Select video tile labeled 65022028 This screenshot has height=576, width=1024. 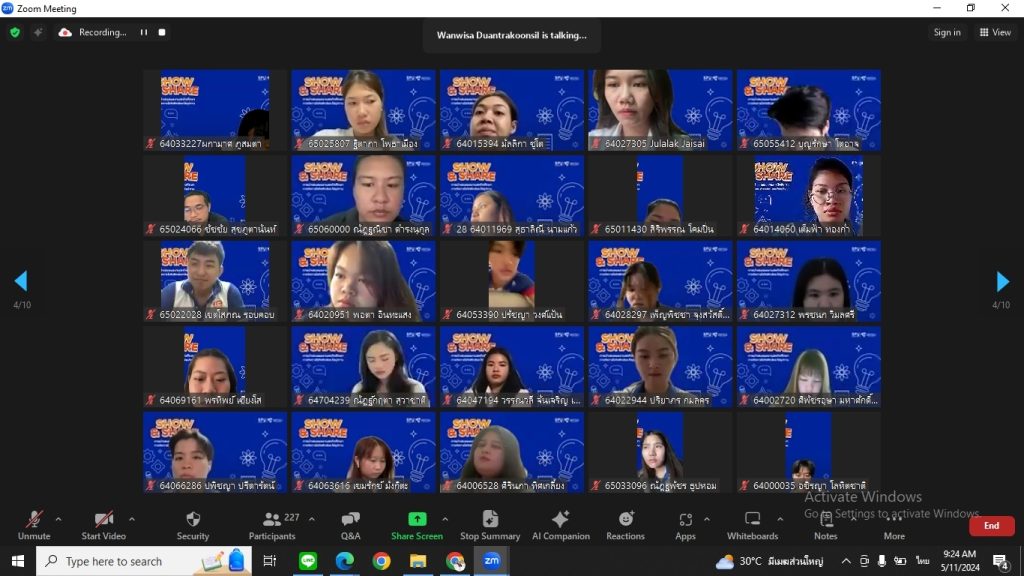[x=215, y=281]
